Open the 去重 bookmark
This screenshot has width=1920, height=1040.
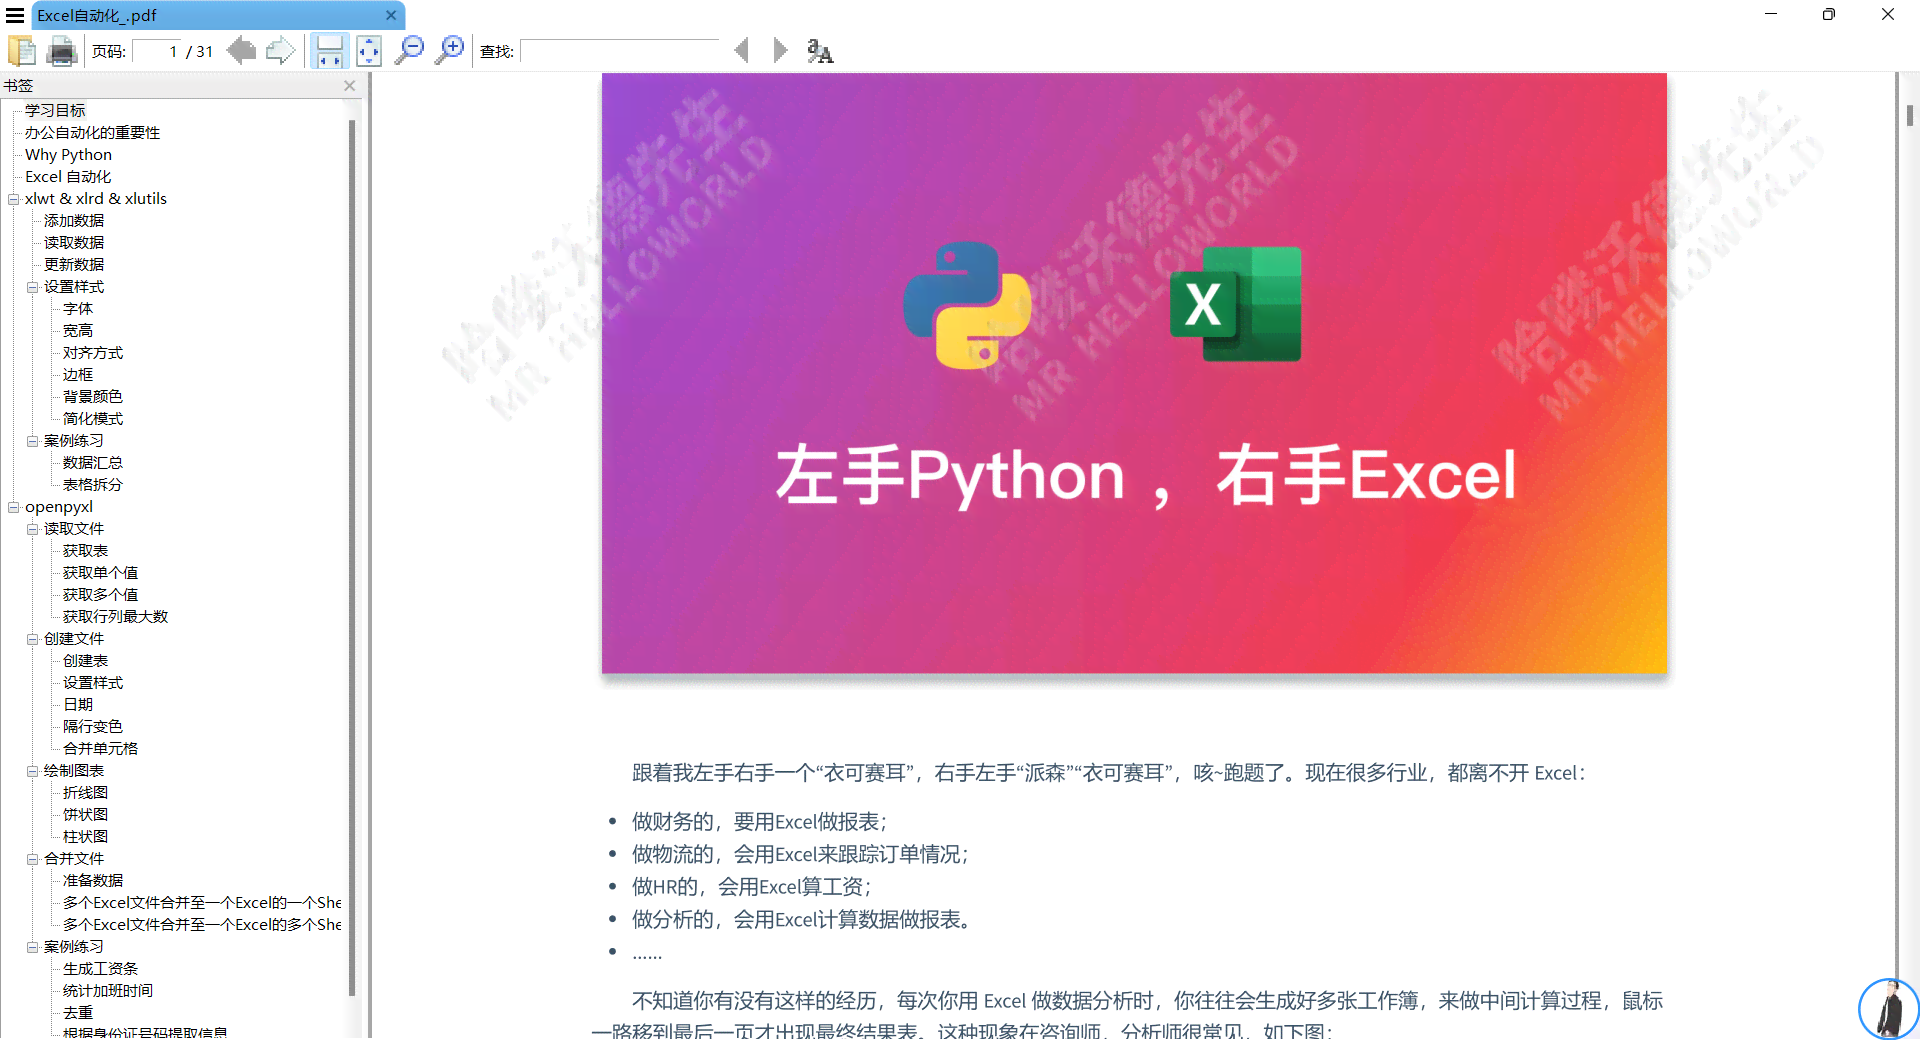pos(78,1013)
